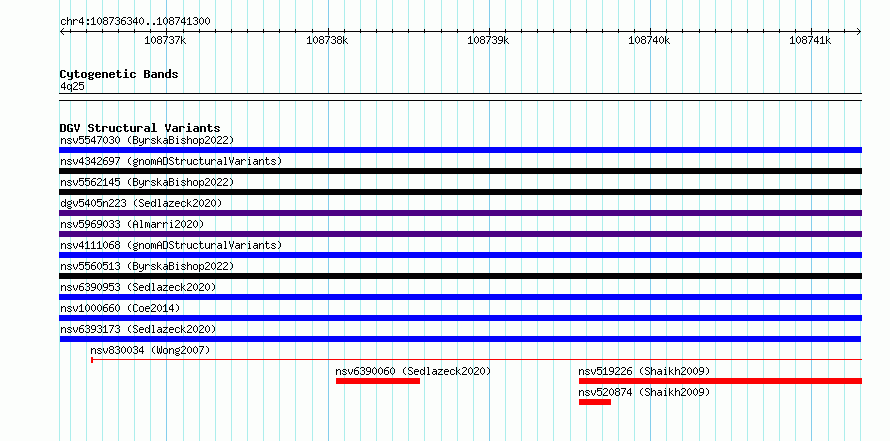Open variant nsv519226 (Shaikh2009)
This screenshot has width=890, height=441.
click(644, 371)
